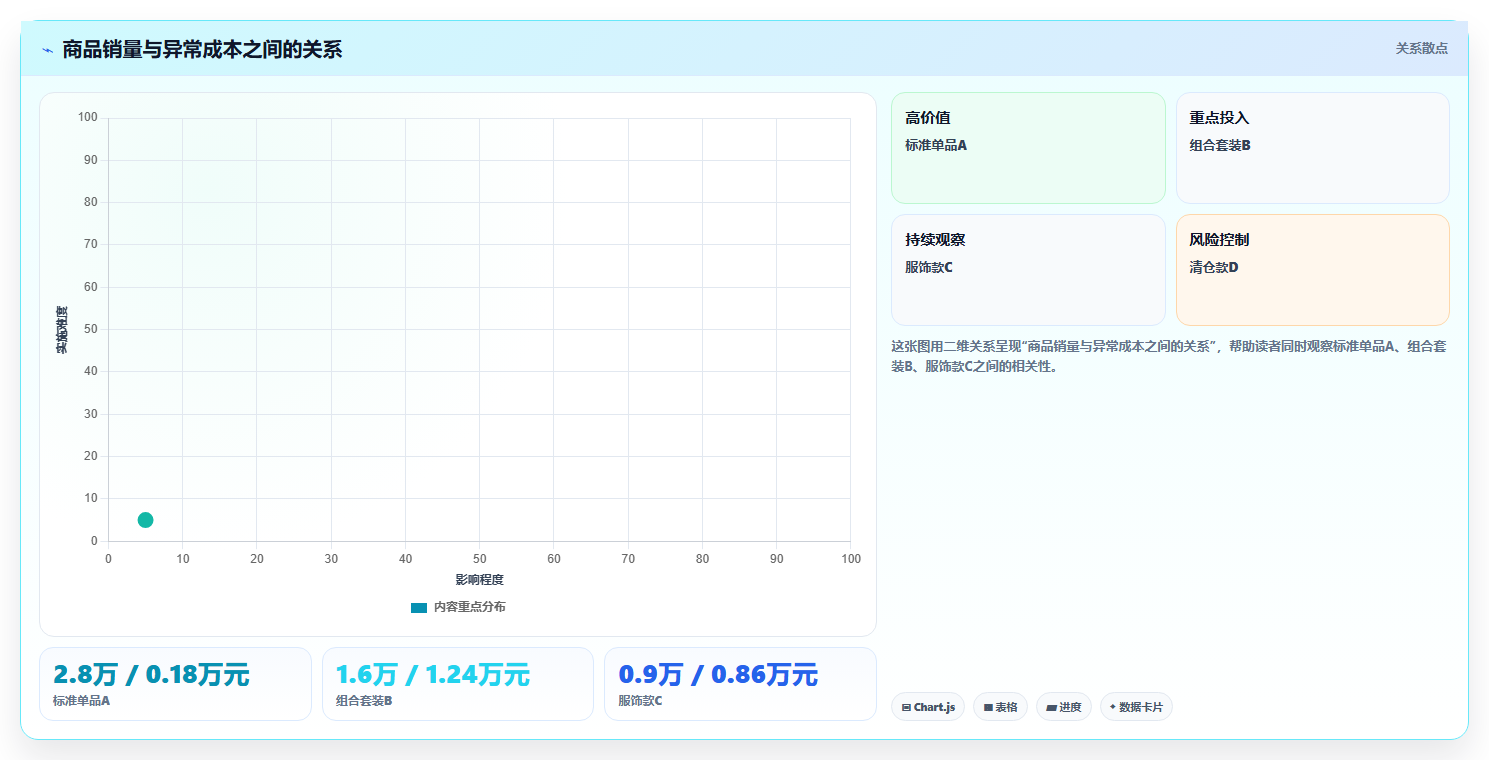The width and height of the screenshot is (1489, 760).
Task: Click the 0.9万 / 0.86万元 metric value
Action: (x=718, y=675)
